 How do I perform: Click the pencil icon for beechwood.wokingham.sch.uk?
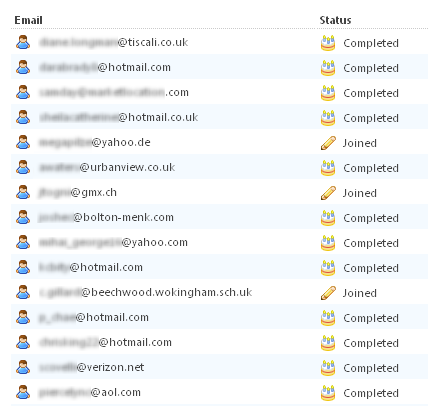click(x=328, y=293)
